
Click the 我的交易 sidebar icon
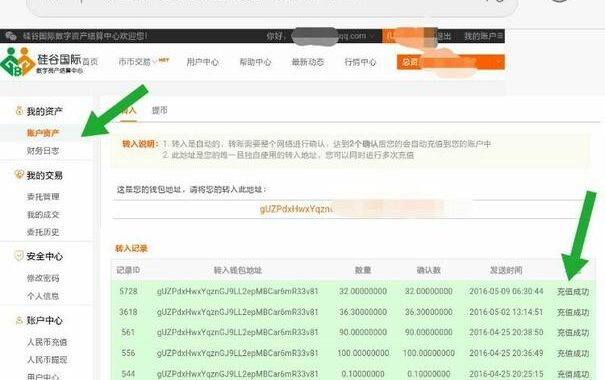tap(19, 175)
